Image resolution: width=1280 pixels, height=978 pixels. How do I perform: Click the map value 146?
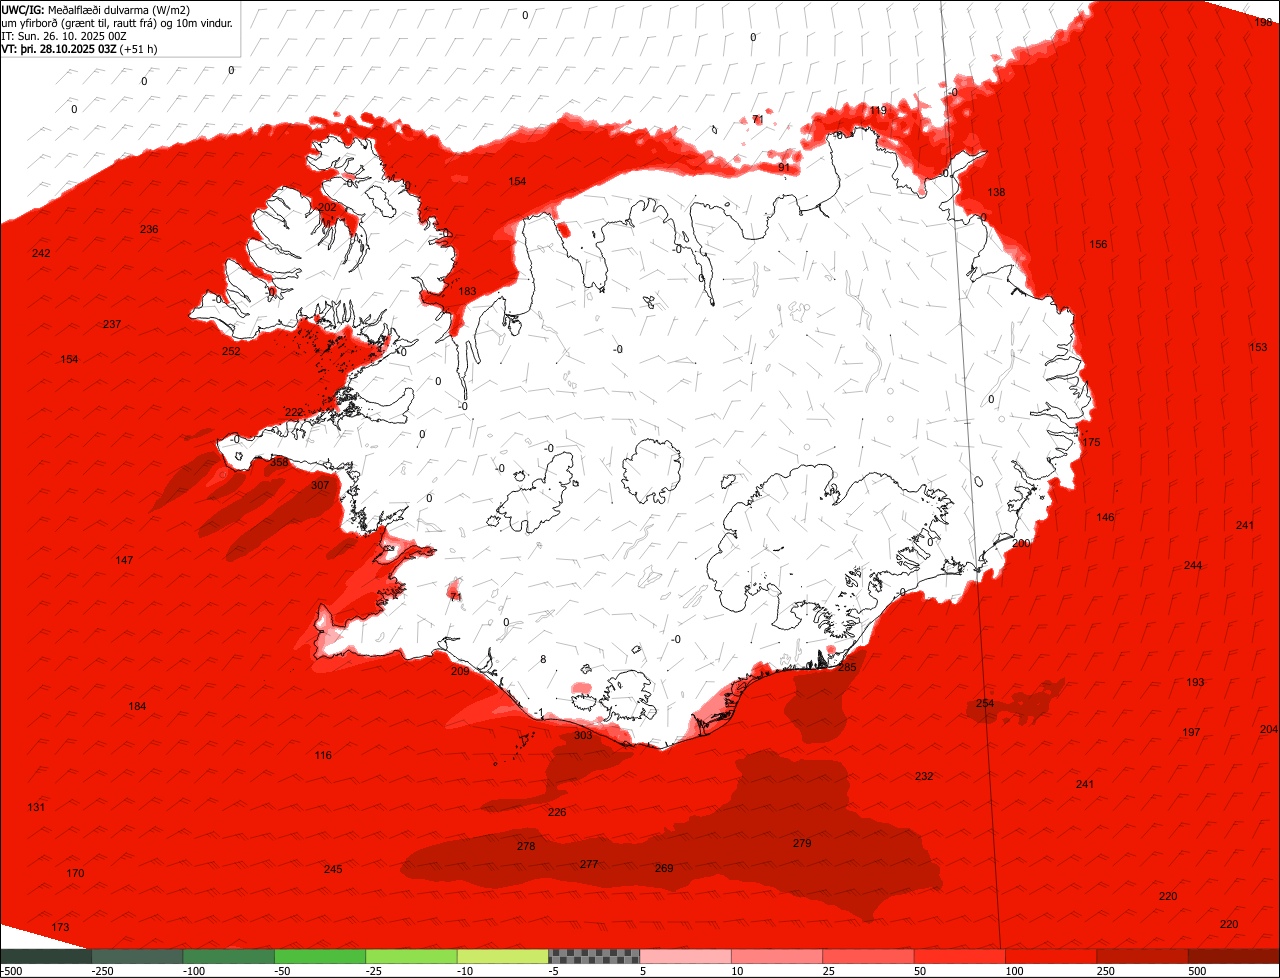click(1105, 517)
